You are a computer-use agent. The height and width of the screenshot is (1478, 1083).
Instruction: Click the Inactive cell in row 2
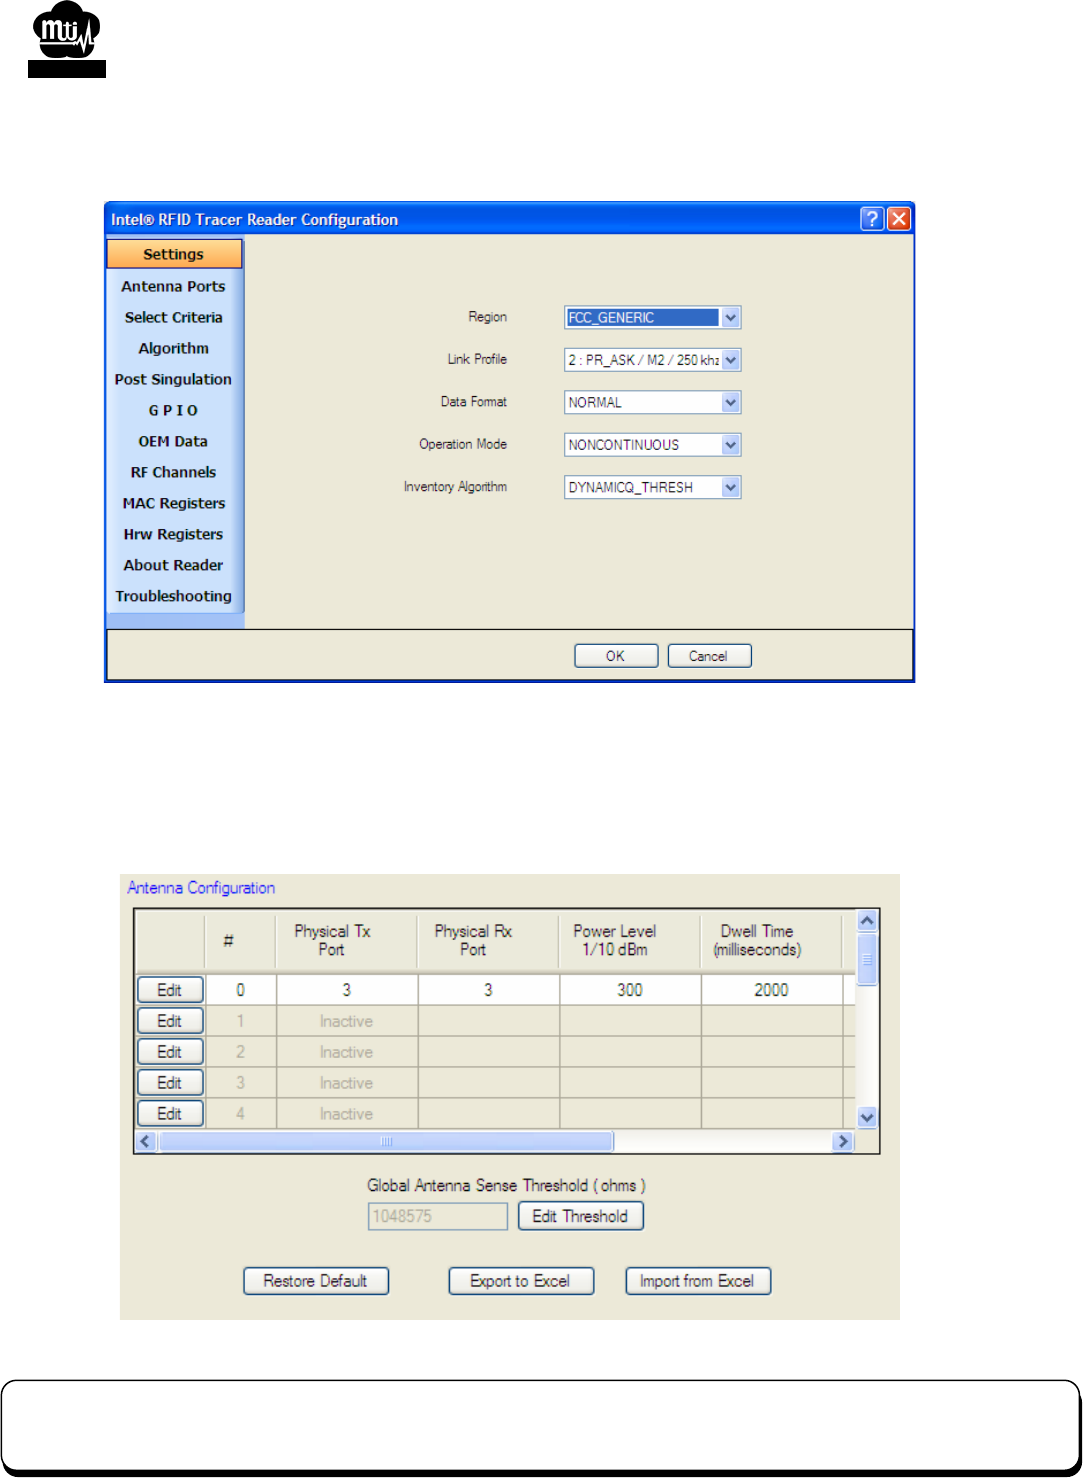pyautogui.click(x=346, y=1052)
